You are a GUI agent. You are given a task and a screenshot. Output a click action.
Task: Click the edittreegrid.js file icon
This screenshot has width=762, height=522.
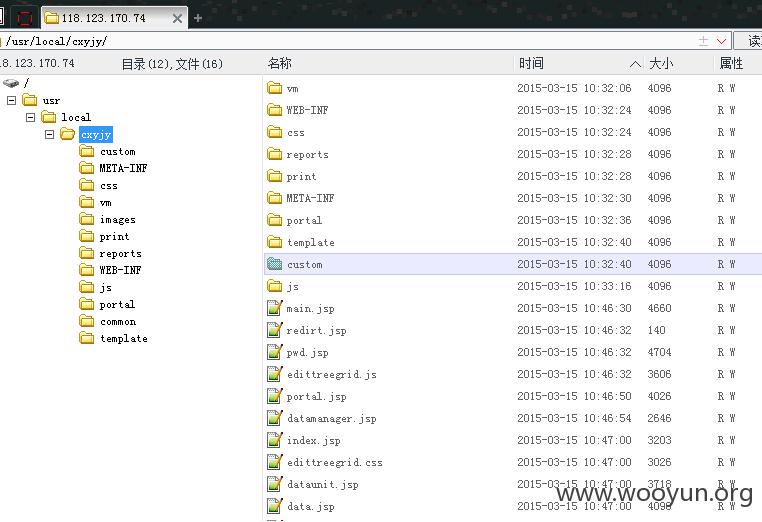pos(275,374)
